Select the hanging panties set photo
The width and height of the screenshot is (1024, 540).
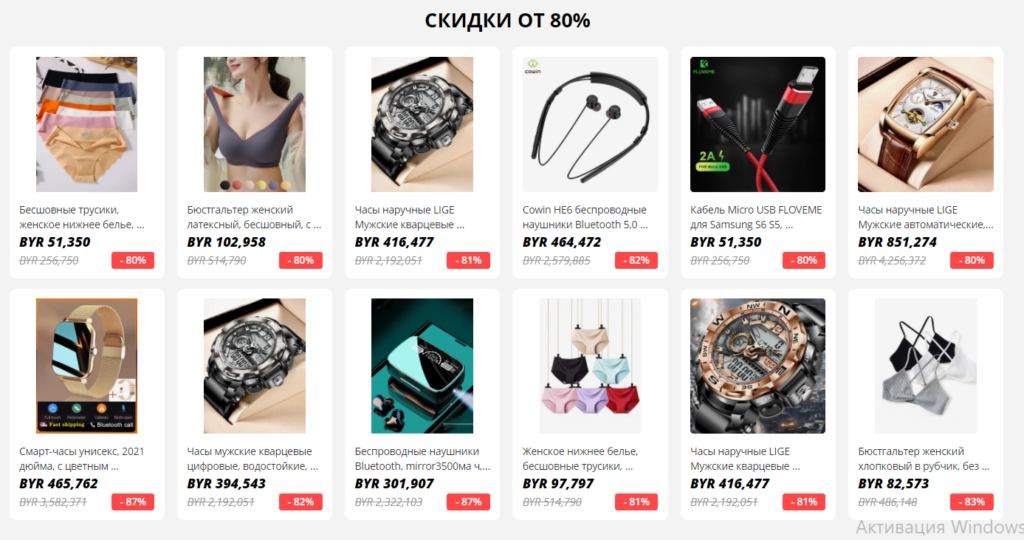tap(590, 366)
